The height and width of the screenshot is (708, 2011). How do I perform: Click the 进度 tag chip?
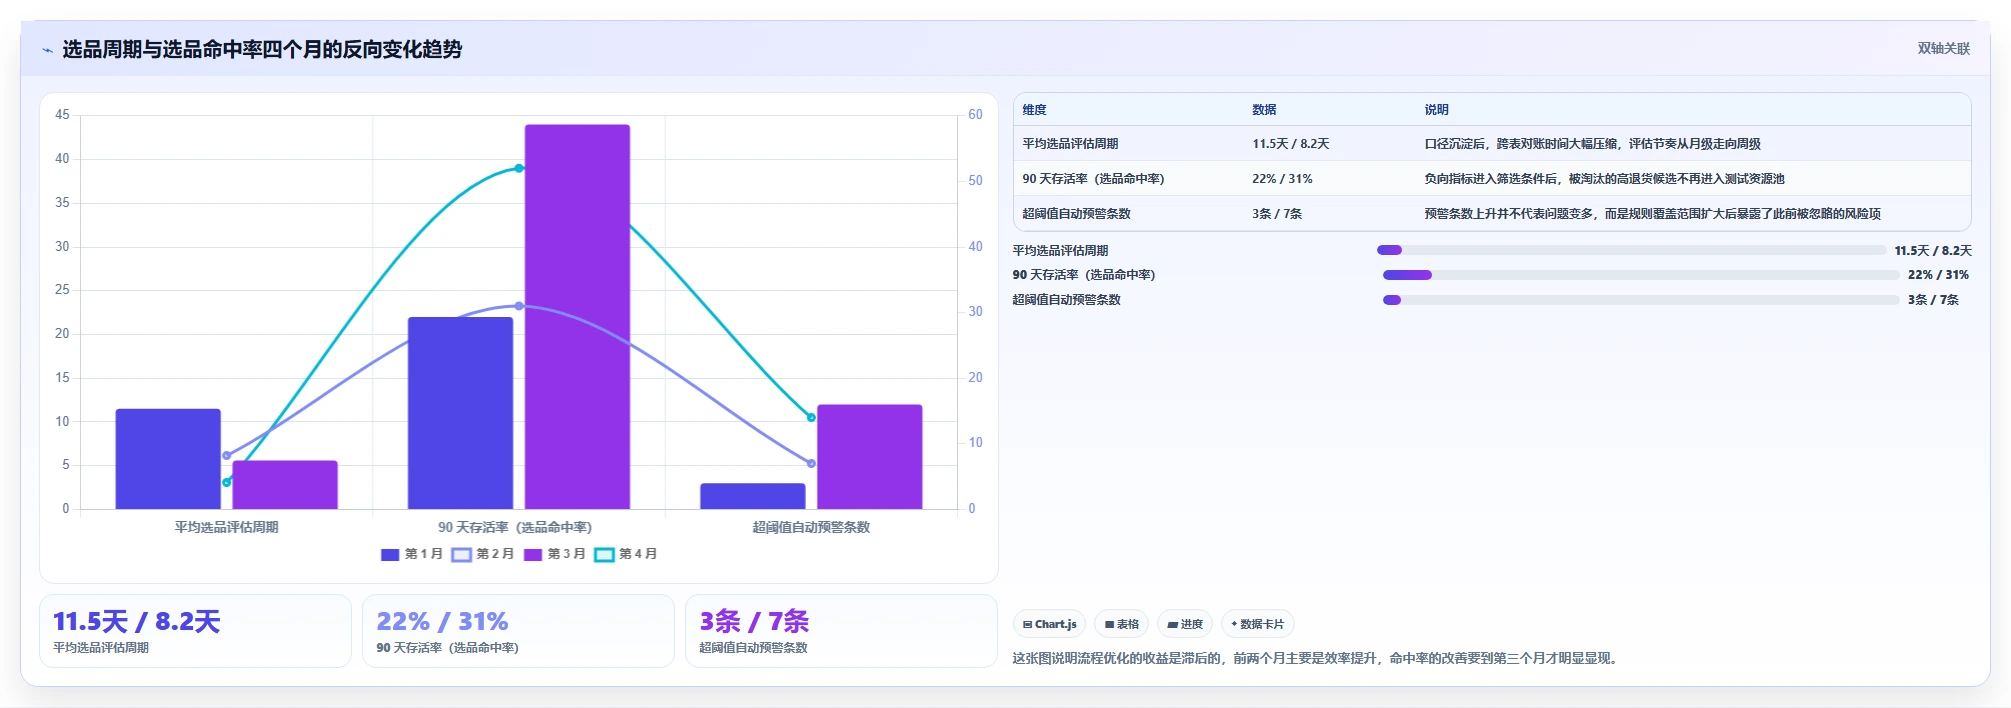click(1185, 624)
